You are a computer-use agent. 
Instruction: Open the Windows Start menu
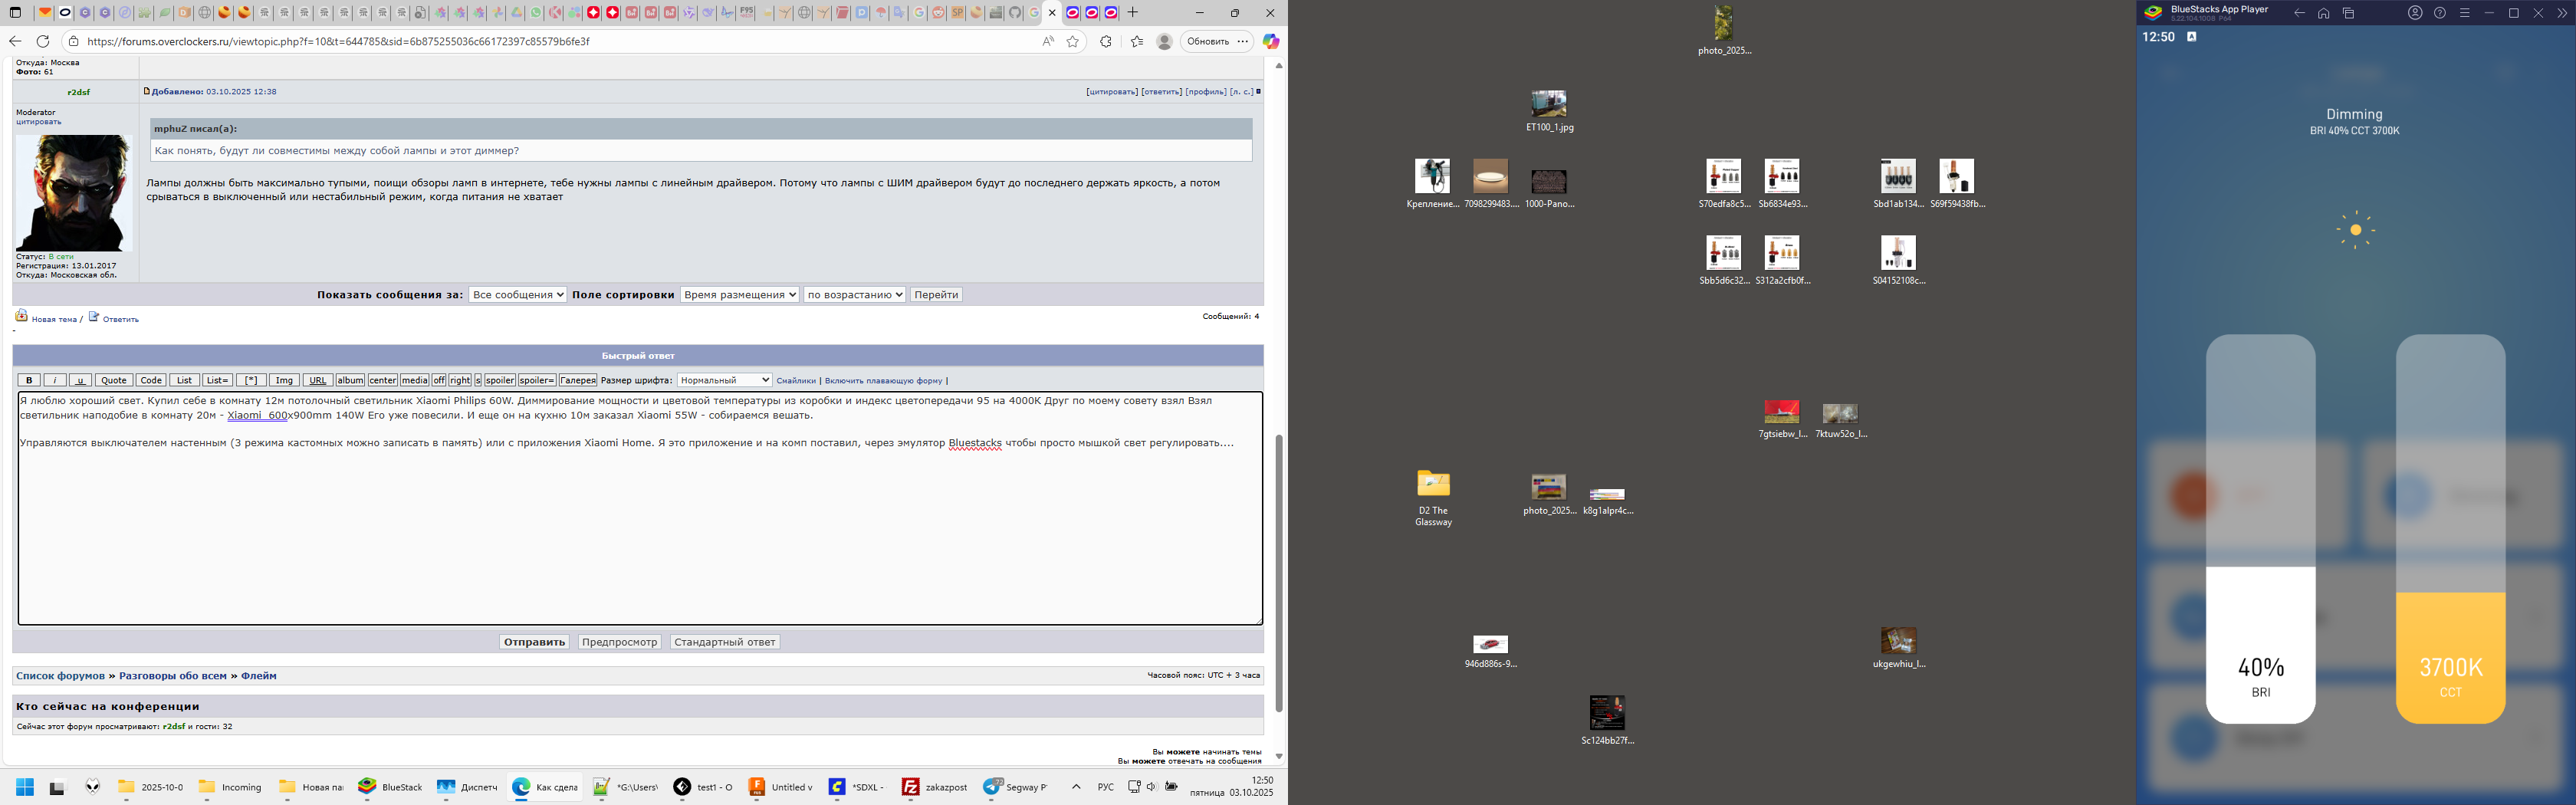pyautogui.click(x=25, y=787)
